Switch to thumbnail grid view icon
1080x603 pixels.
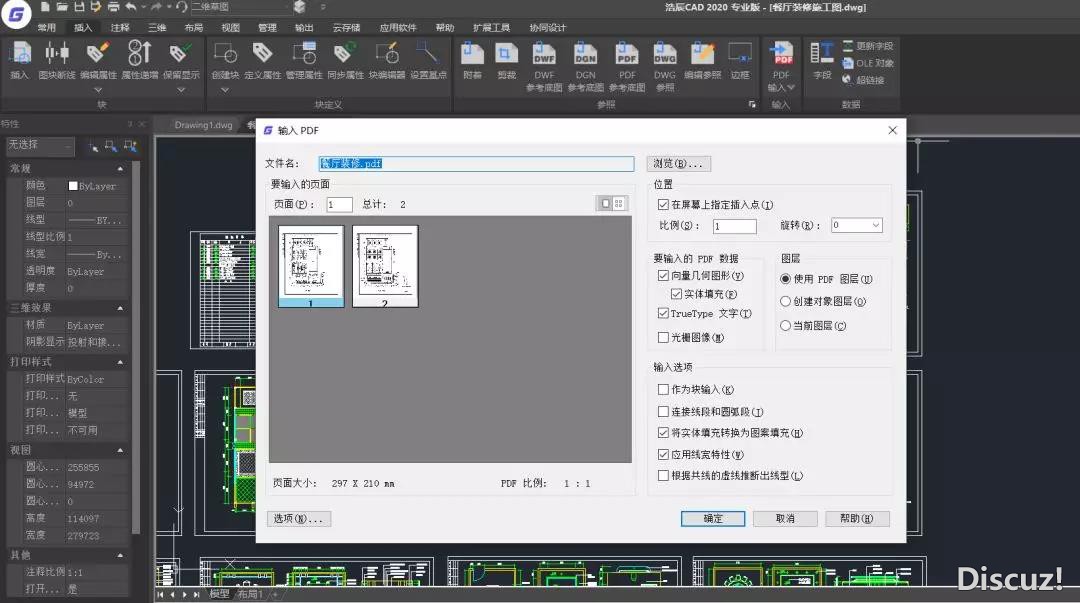point(619,203)
